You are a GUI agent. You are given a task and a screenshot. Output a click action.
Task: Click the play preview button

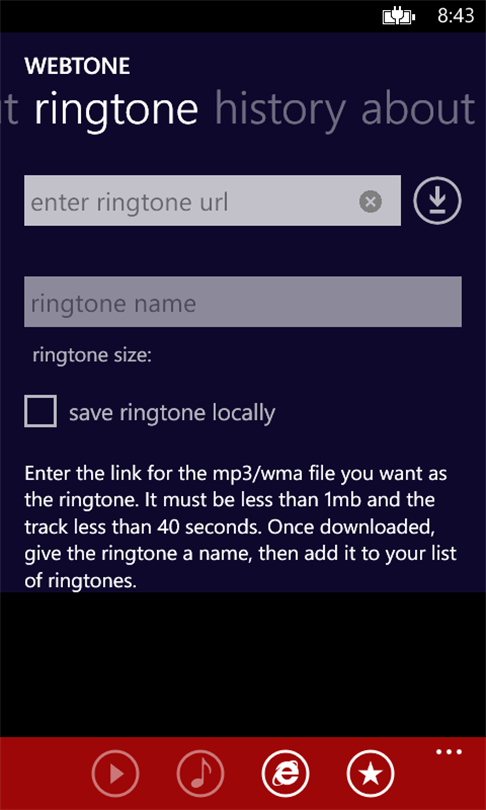[115, 773]
